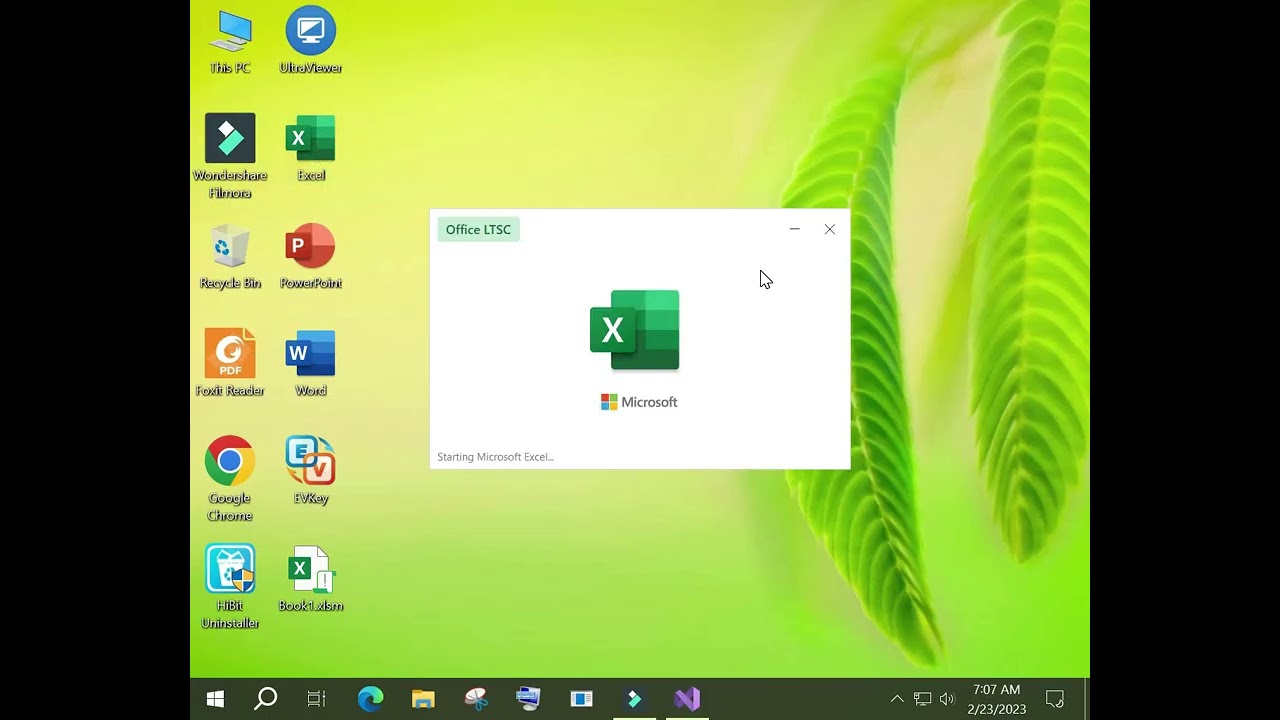Select PowerPoint desktop shortcut
Viewport: 1280px width, 720px height.
310,256
